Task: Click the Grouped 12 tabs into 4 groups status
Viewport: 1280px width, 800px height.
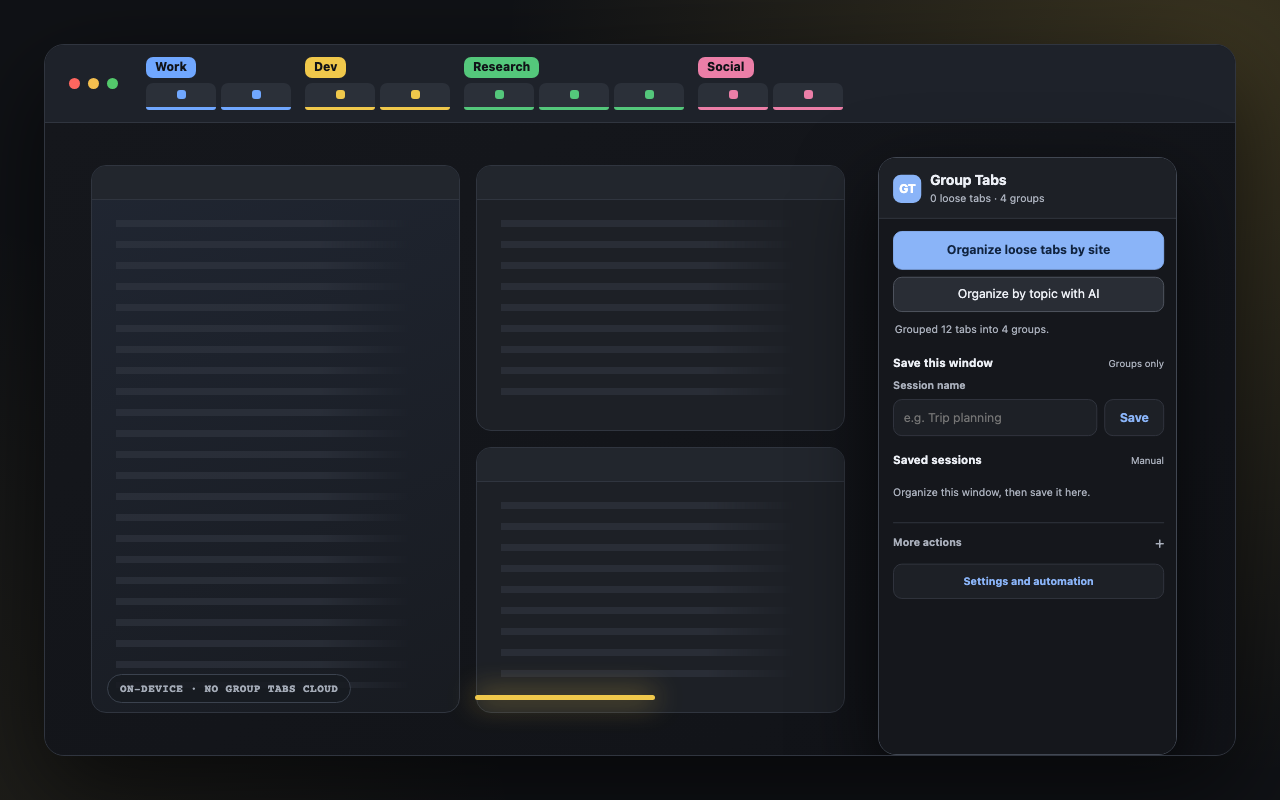Action: pyautogui.click(x=972, y=329)
